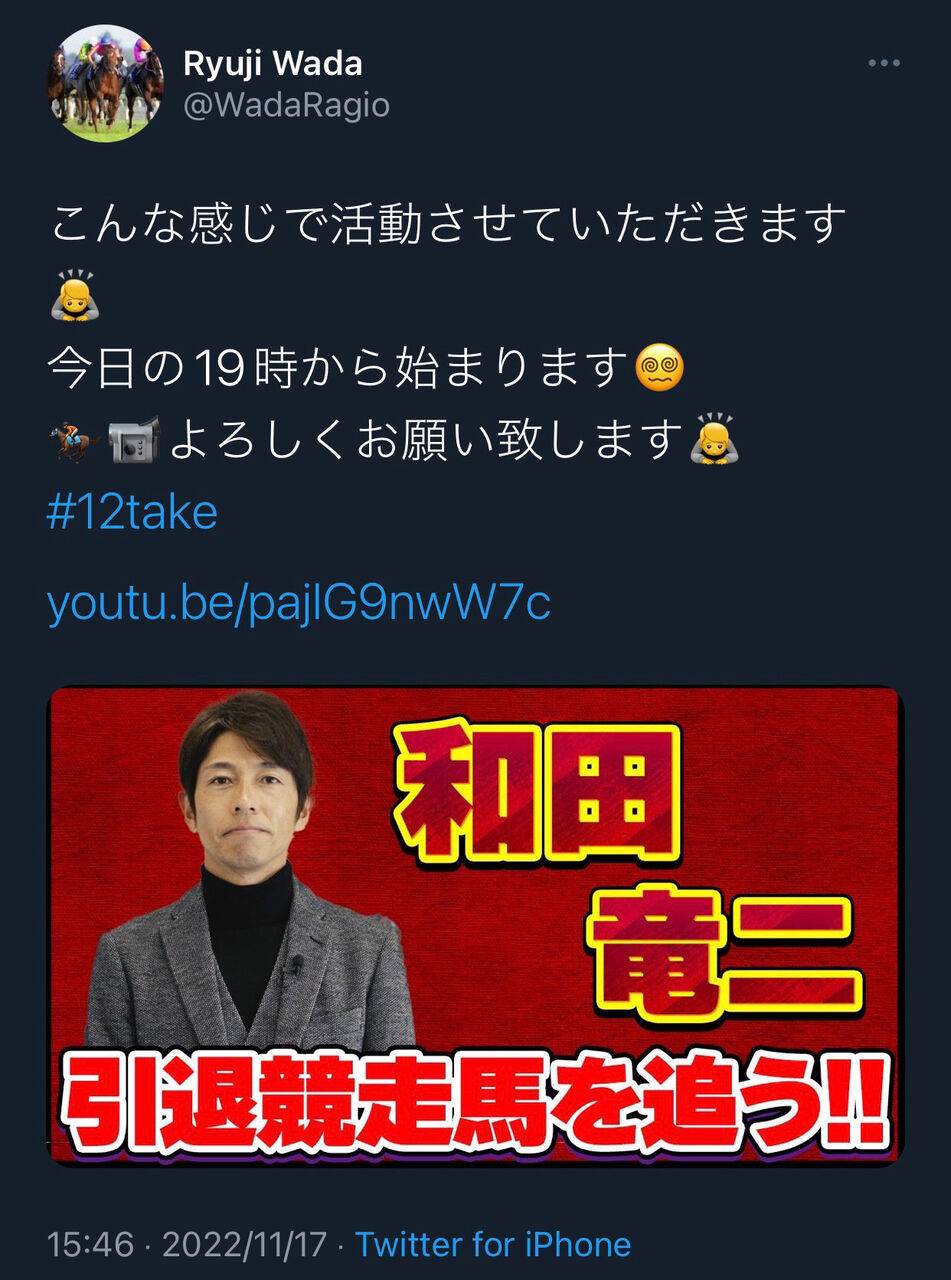951x1280 pixels.
Task: Tap the horse racing jockey emoji
Action: point(74,441)
